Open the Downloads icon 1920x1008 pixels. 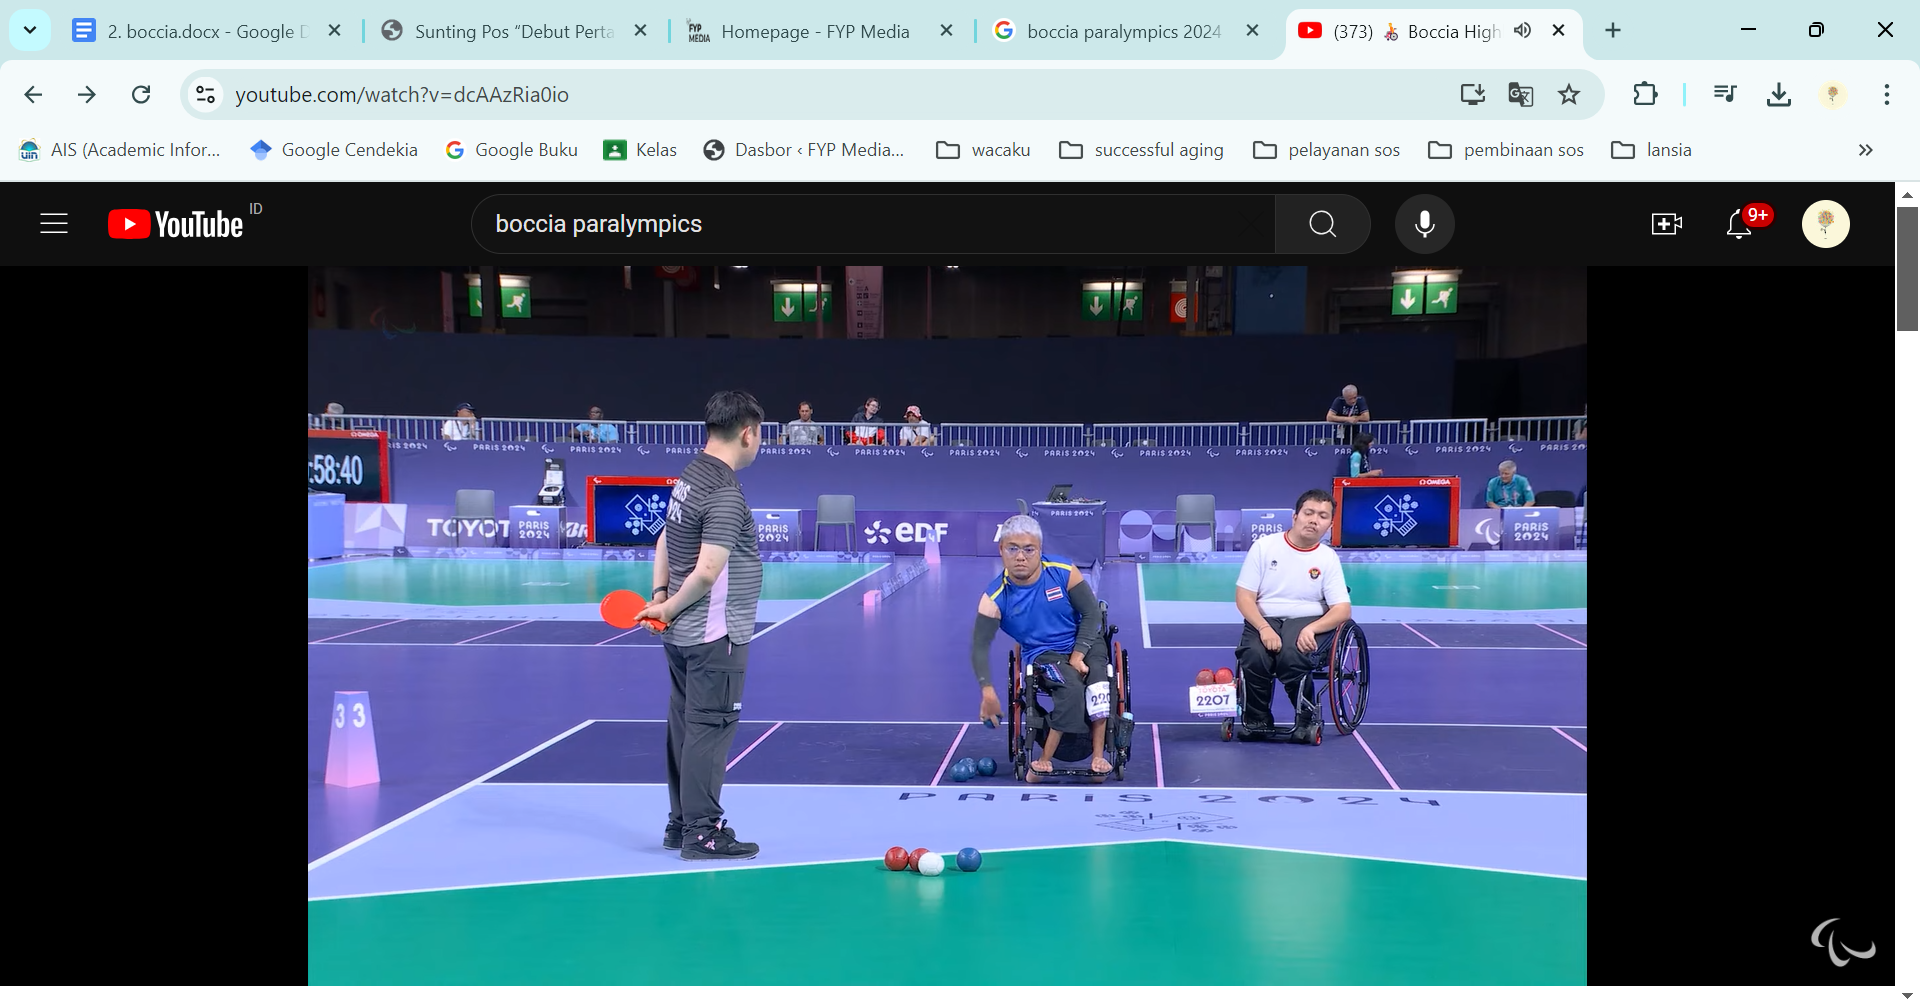(1779, 94)
